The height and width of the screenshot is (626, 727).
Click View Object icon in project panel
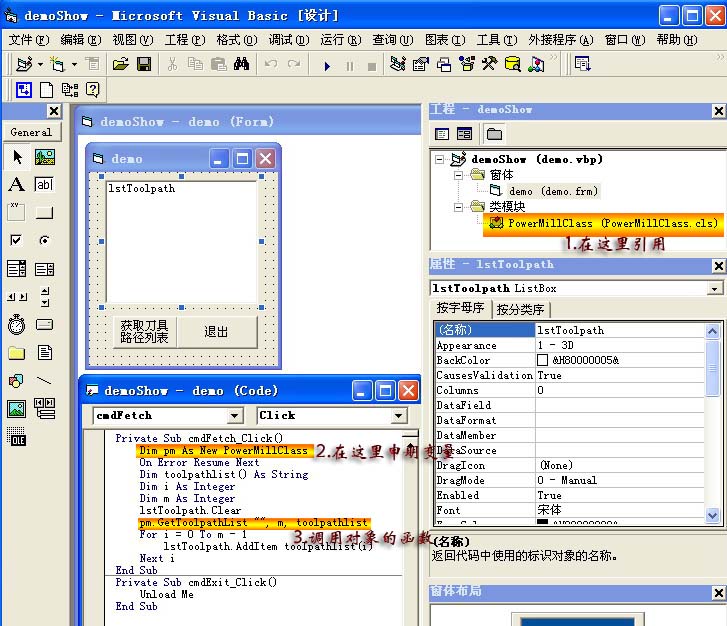[465, 134]
